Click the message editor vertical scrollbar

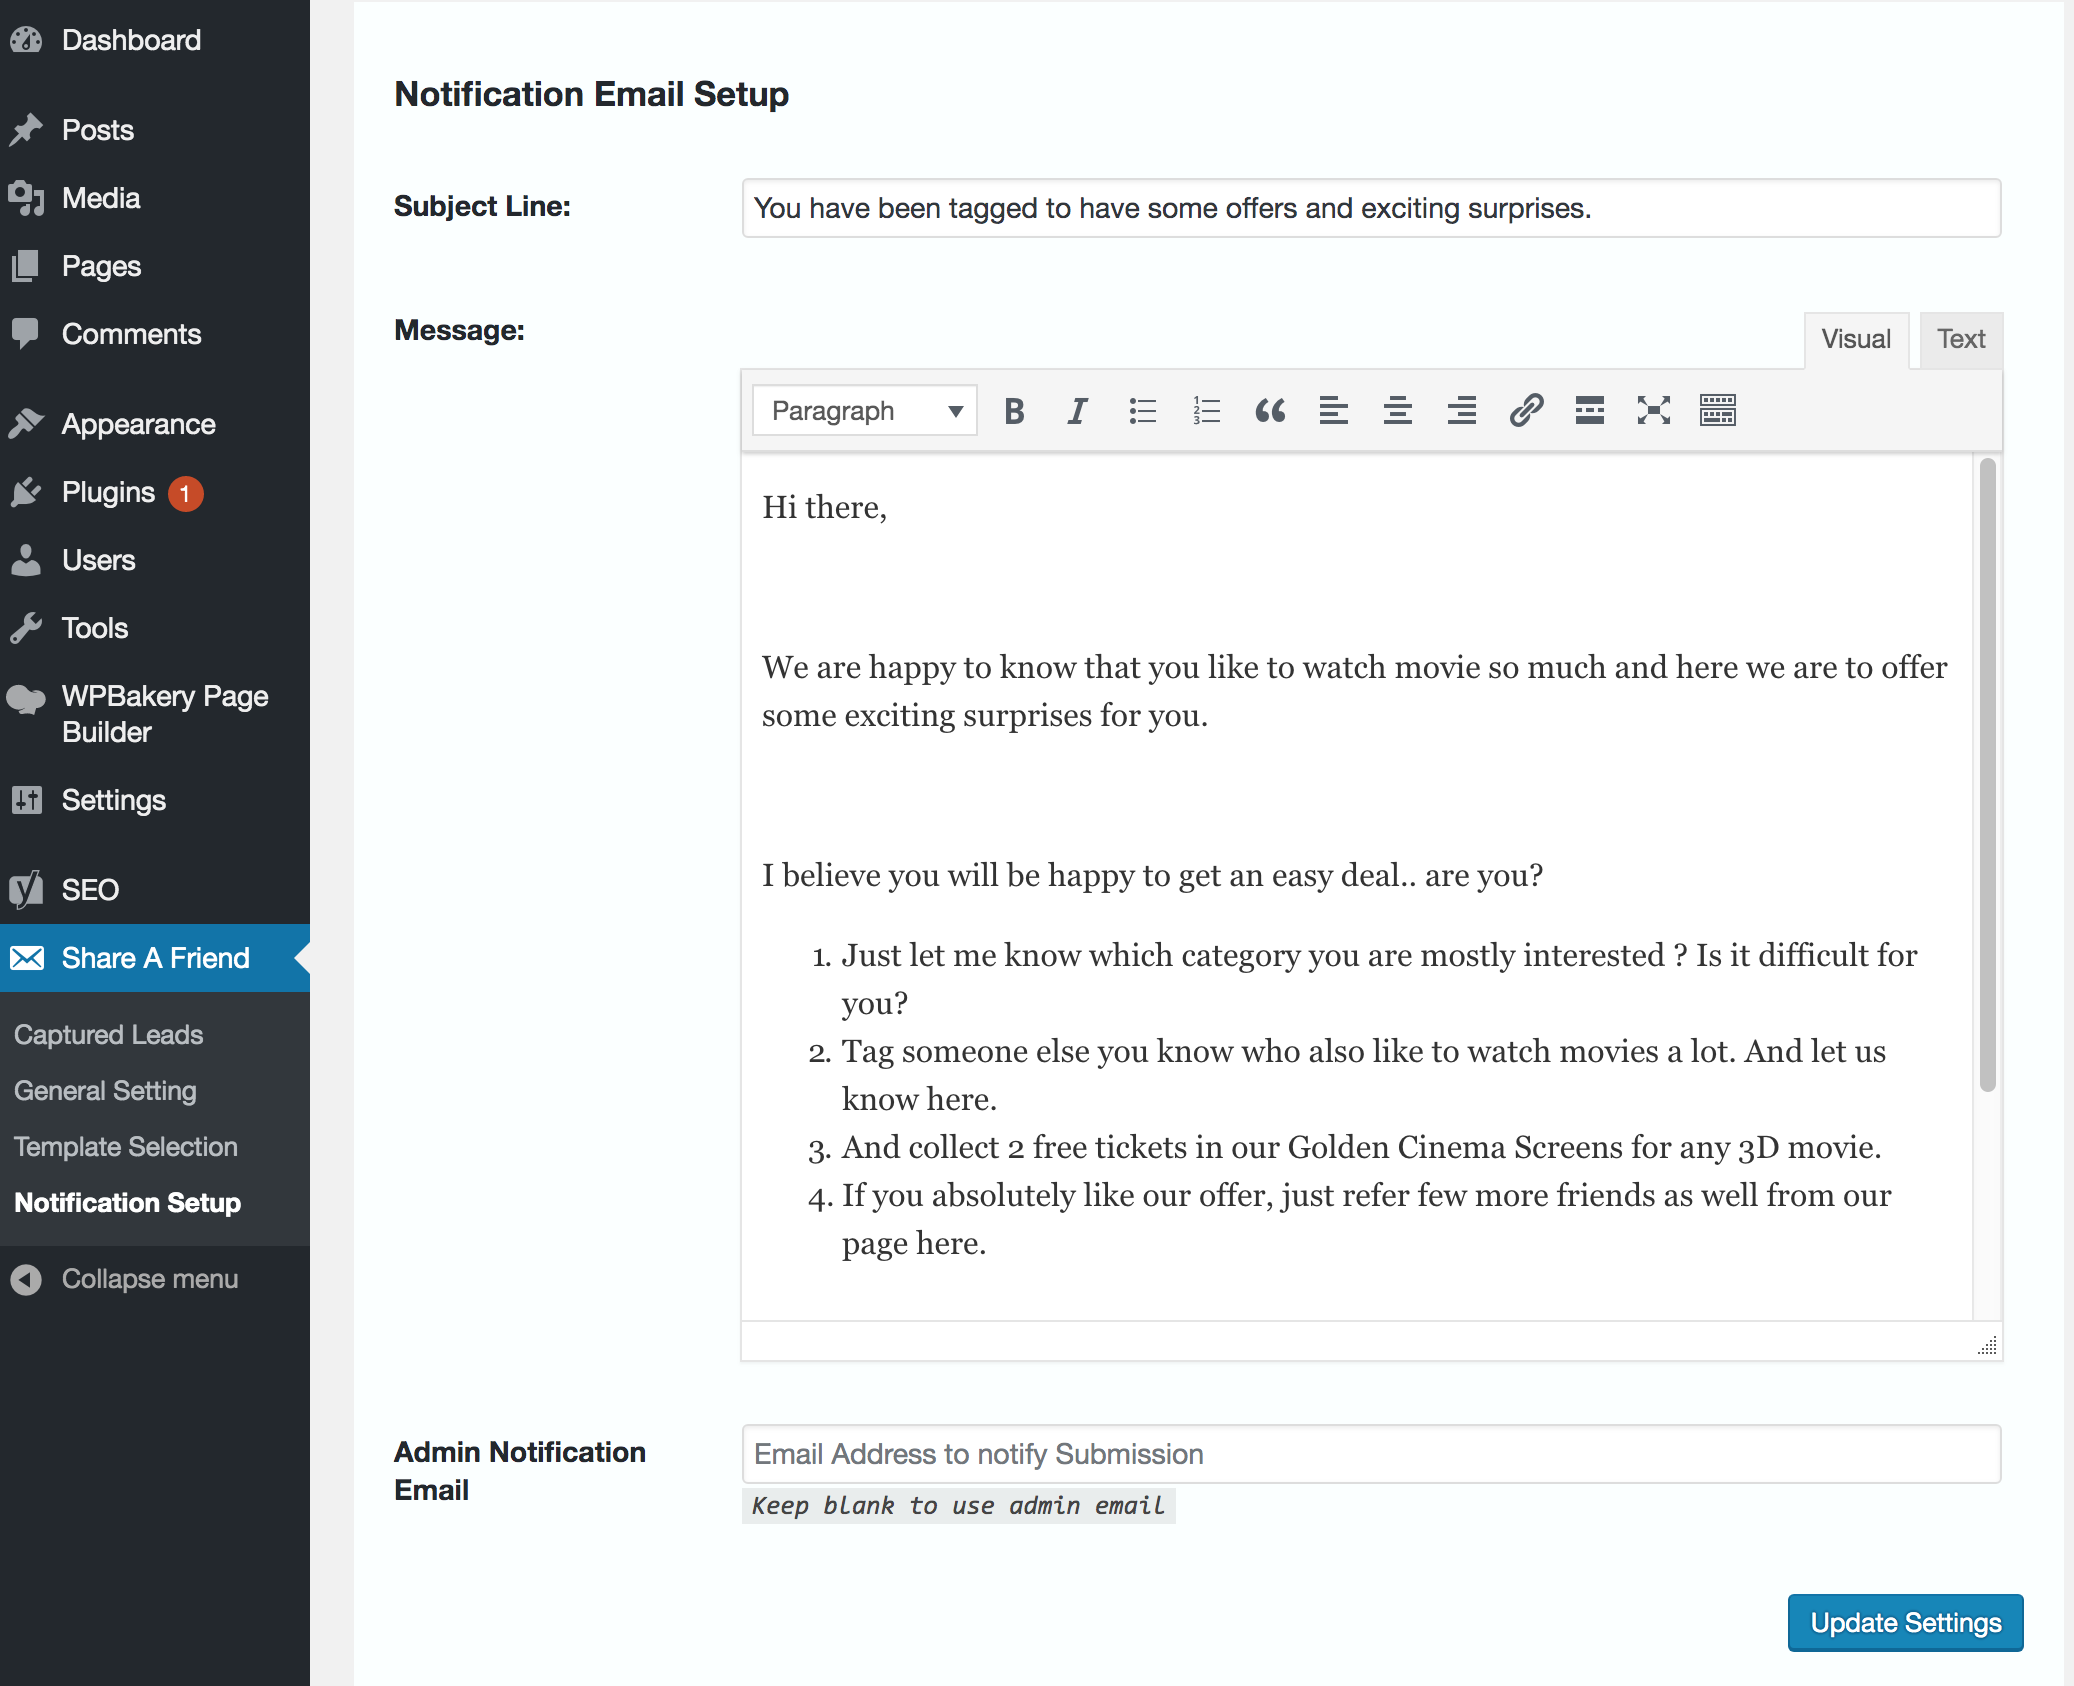pos(1987,775)
